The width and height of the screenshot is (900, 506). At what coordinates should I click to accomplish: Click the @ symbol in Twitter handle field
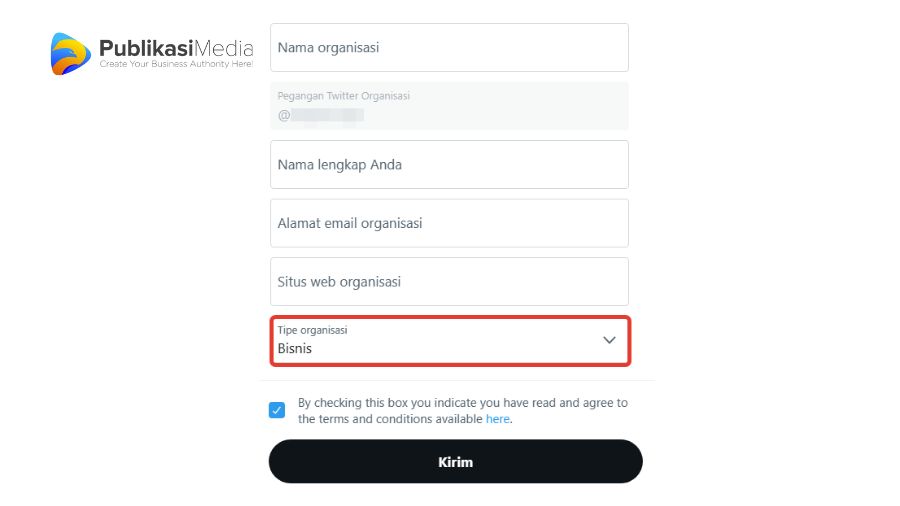pyautogui.click(x=284, y=115)
